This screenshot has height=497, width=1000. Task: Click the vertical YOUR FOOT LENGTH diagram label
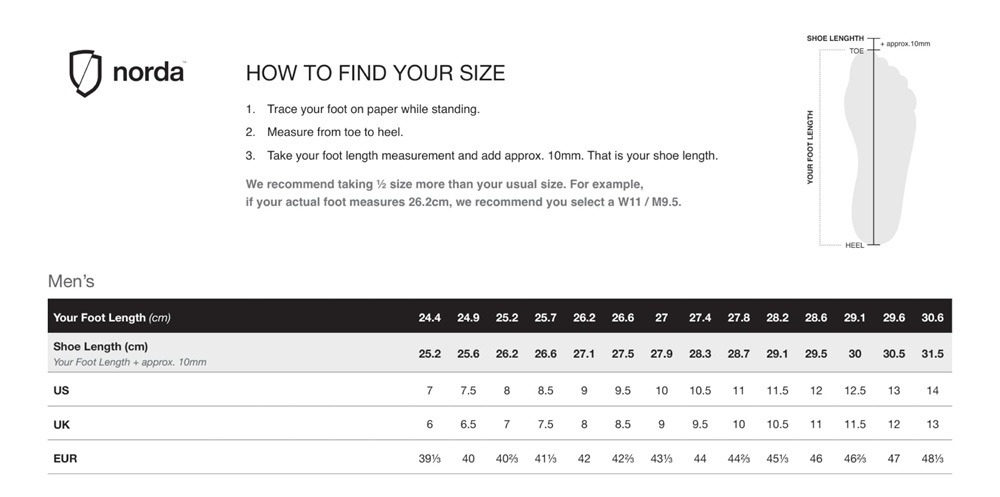pos(810,146)
